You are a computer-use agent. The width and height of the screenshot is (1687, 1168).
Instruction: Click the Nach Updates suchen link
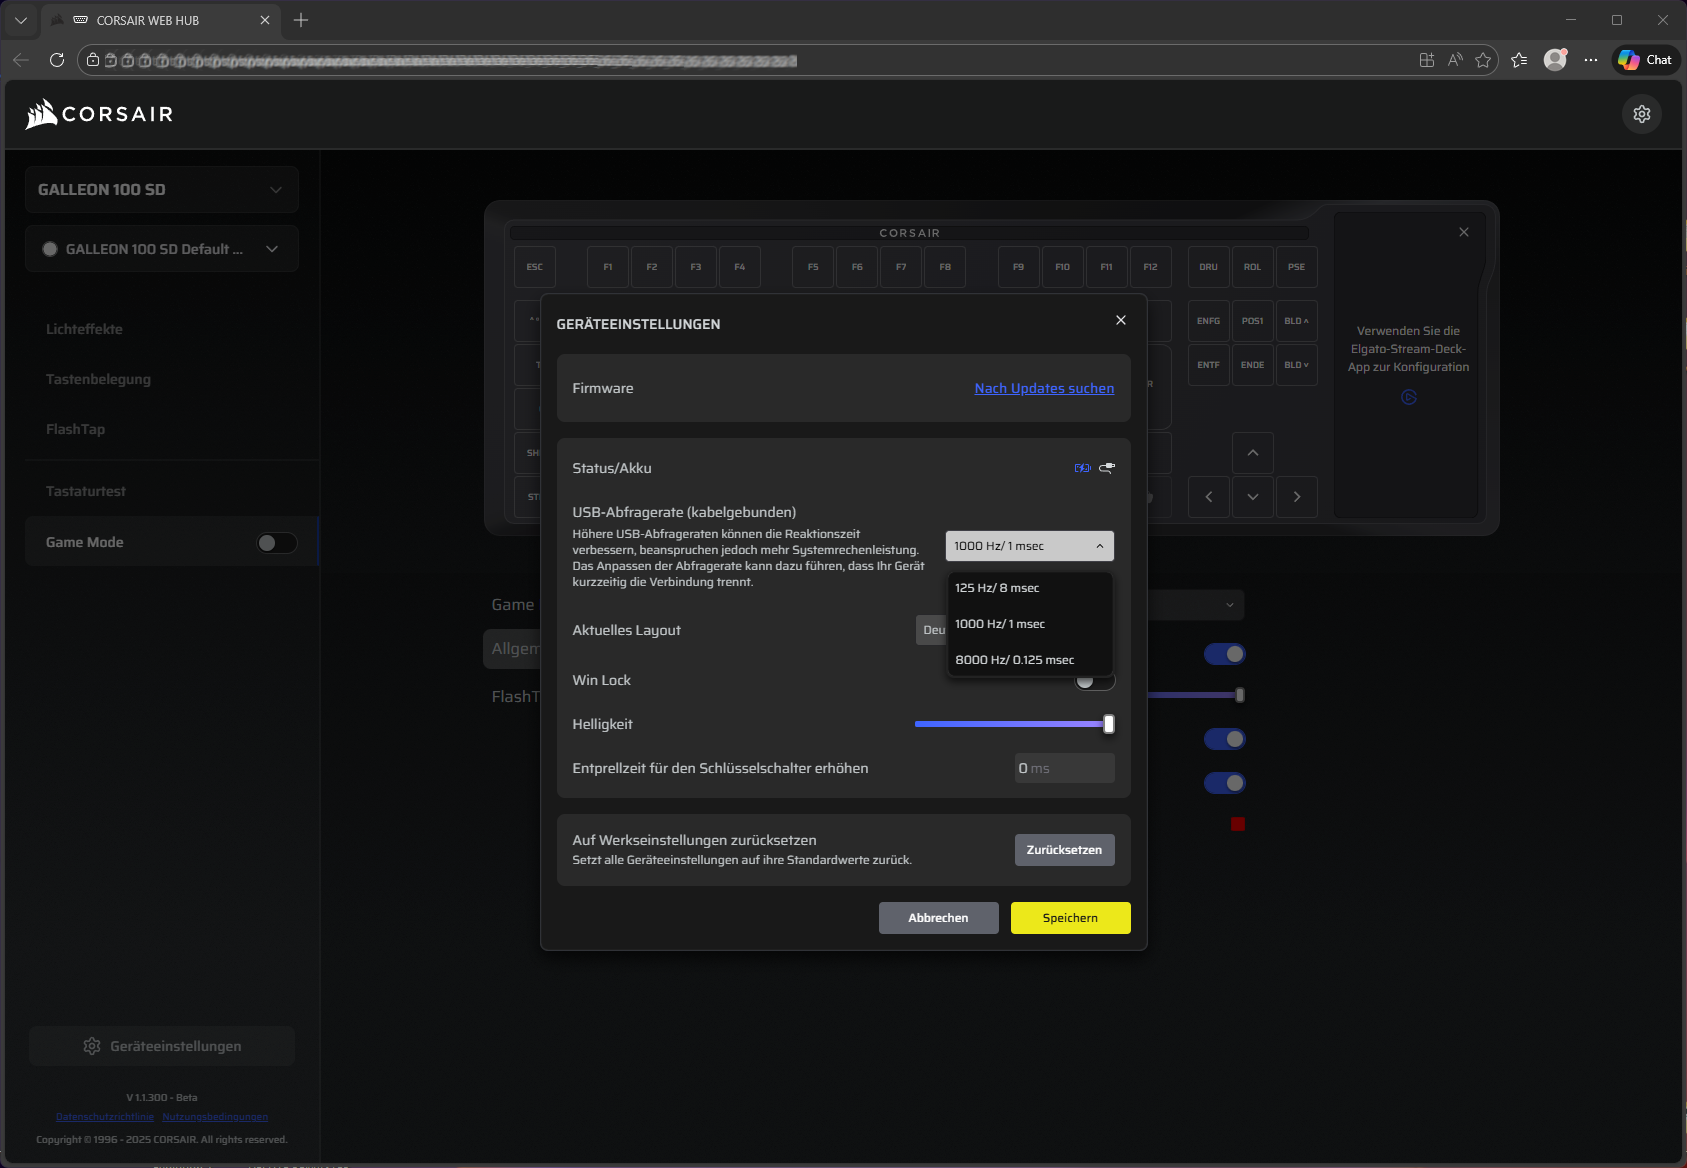tap(1043, 388)
